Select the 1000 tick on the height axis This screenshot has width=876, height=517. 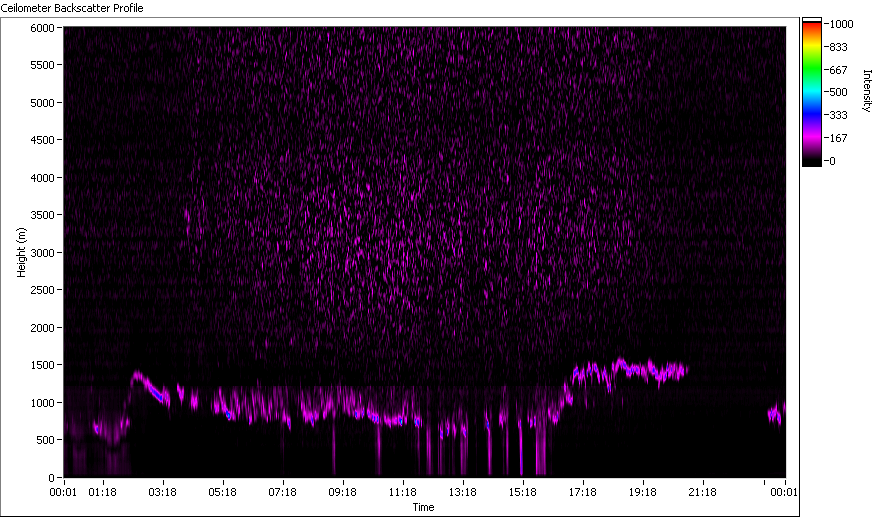pos(42,403)
